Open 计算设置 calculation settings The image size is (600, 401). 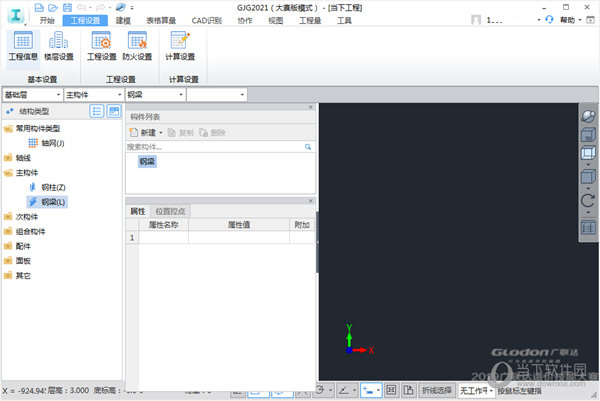point(180,46)
